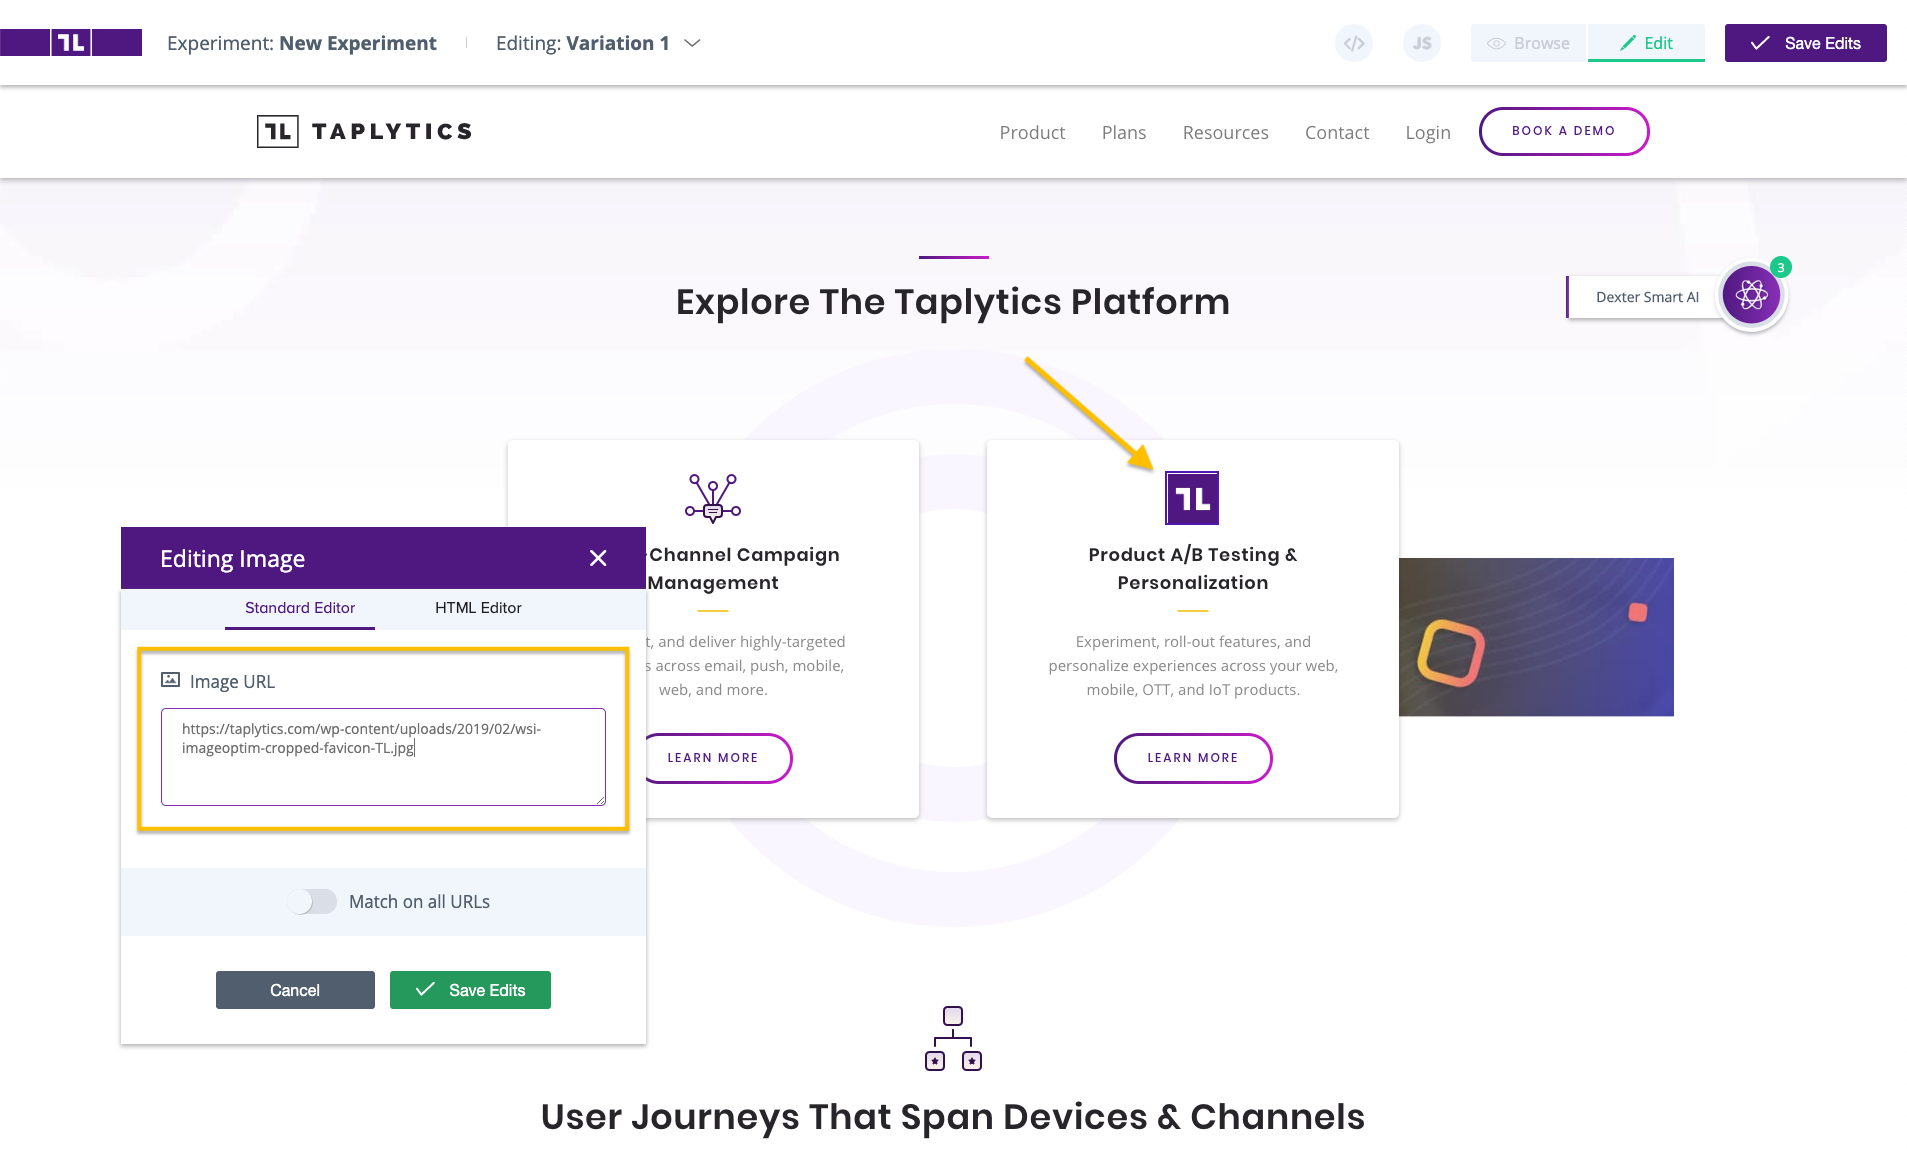Open the JS editor icon

point(1421,43)
